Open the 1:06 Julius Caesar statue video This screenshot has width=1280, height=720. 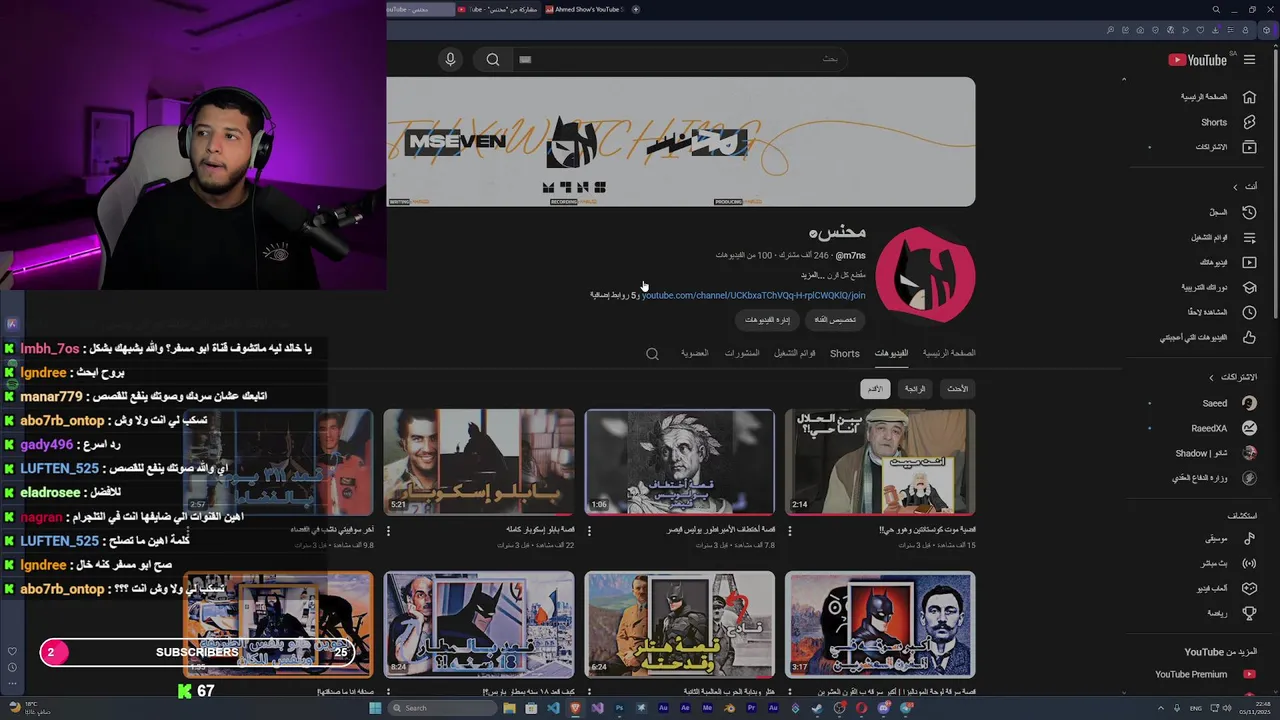(x=680, y=462)
